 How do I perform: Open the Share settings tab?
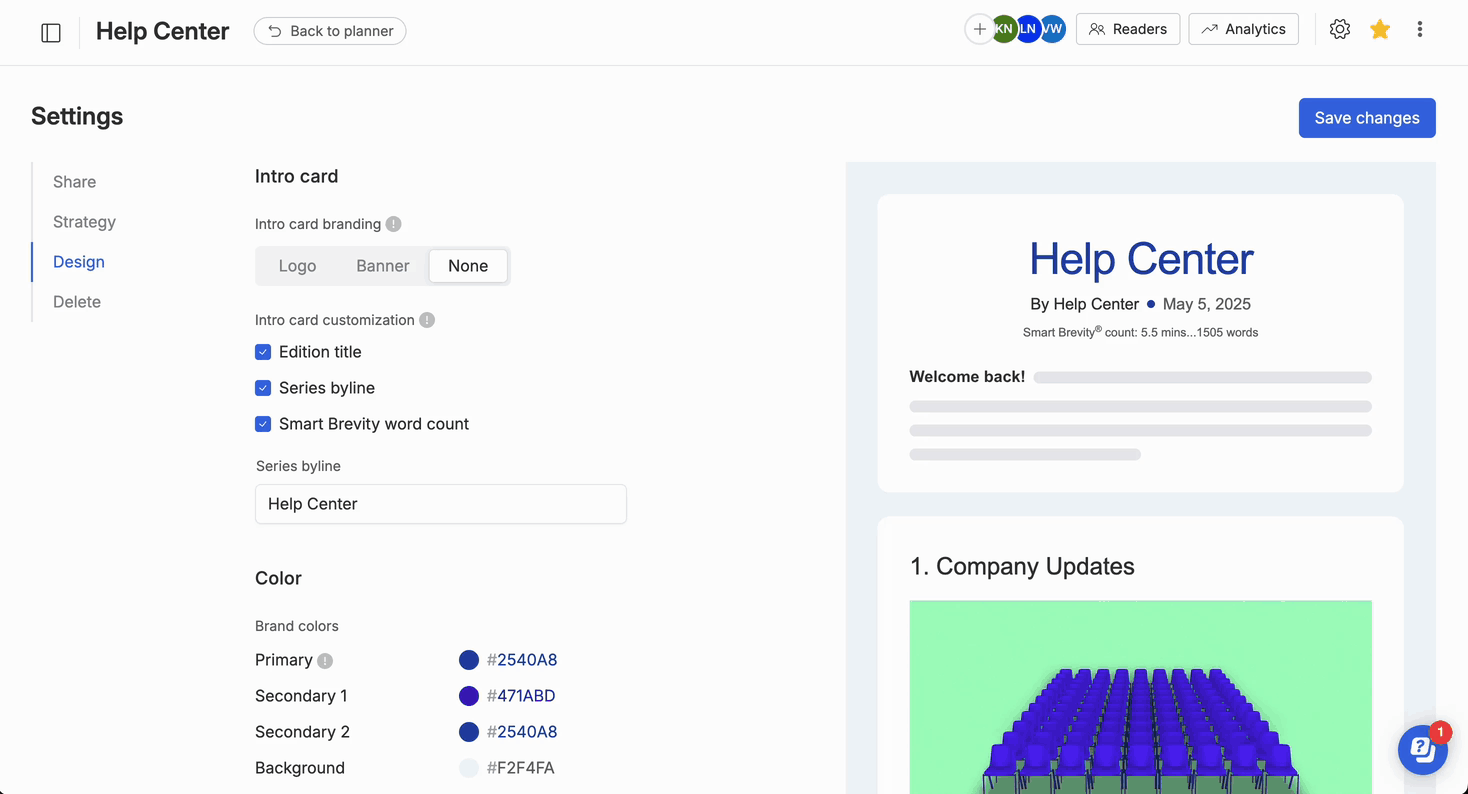[x=75, y=182]
